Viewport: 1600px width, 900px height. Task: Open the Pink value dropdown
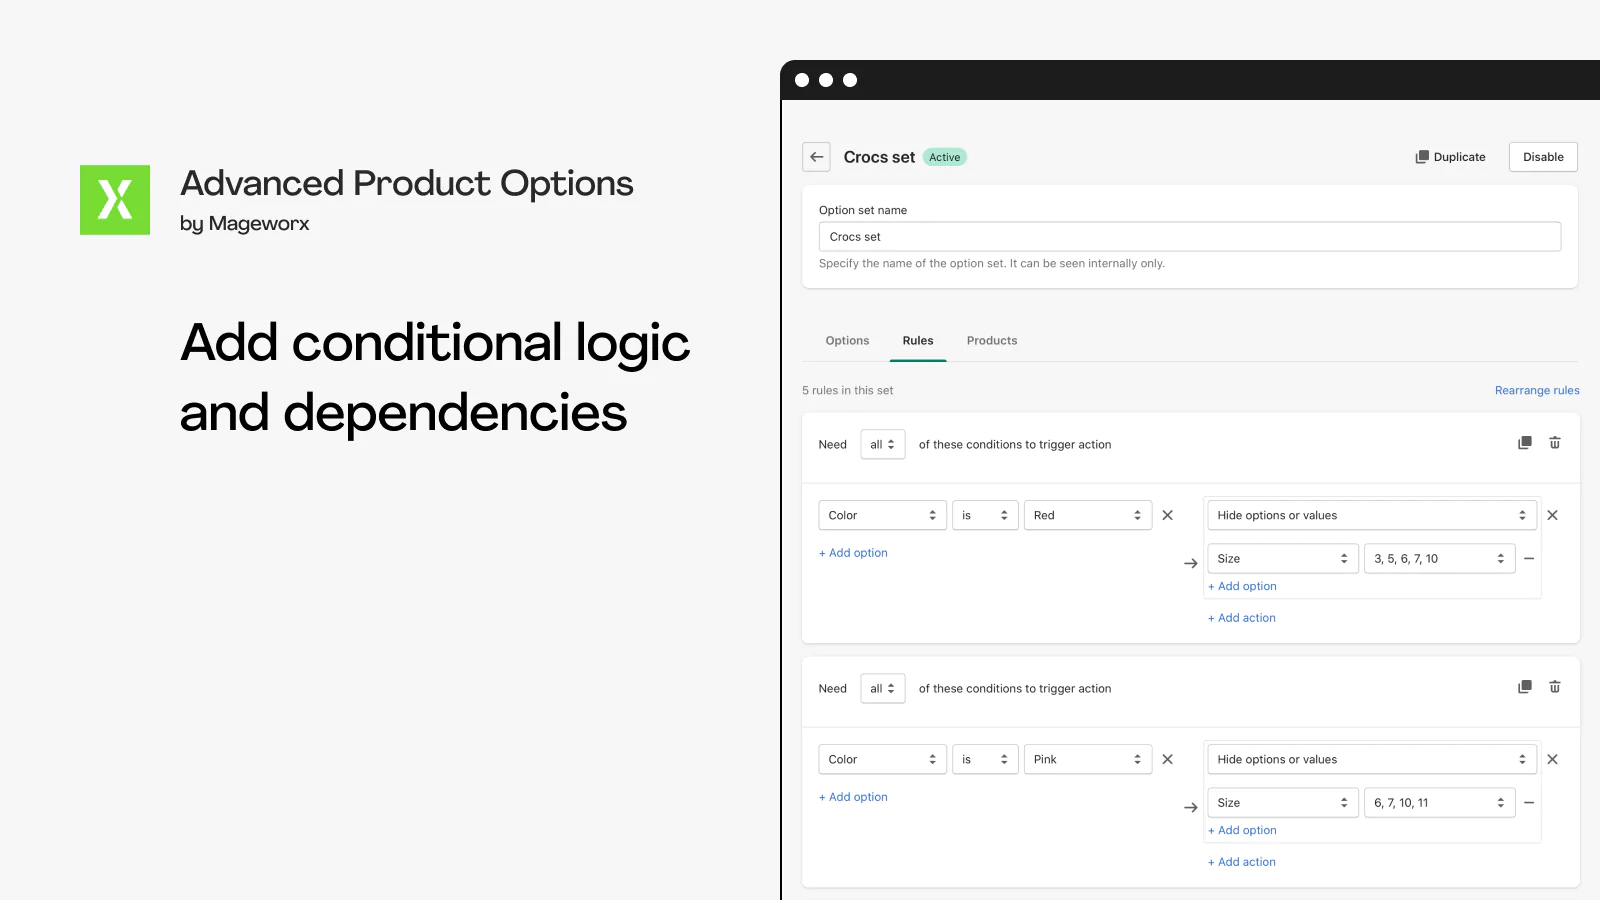pos(1088,759)
